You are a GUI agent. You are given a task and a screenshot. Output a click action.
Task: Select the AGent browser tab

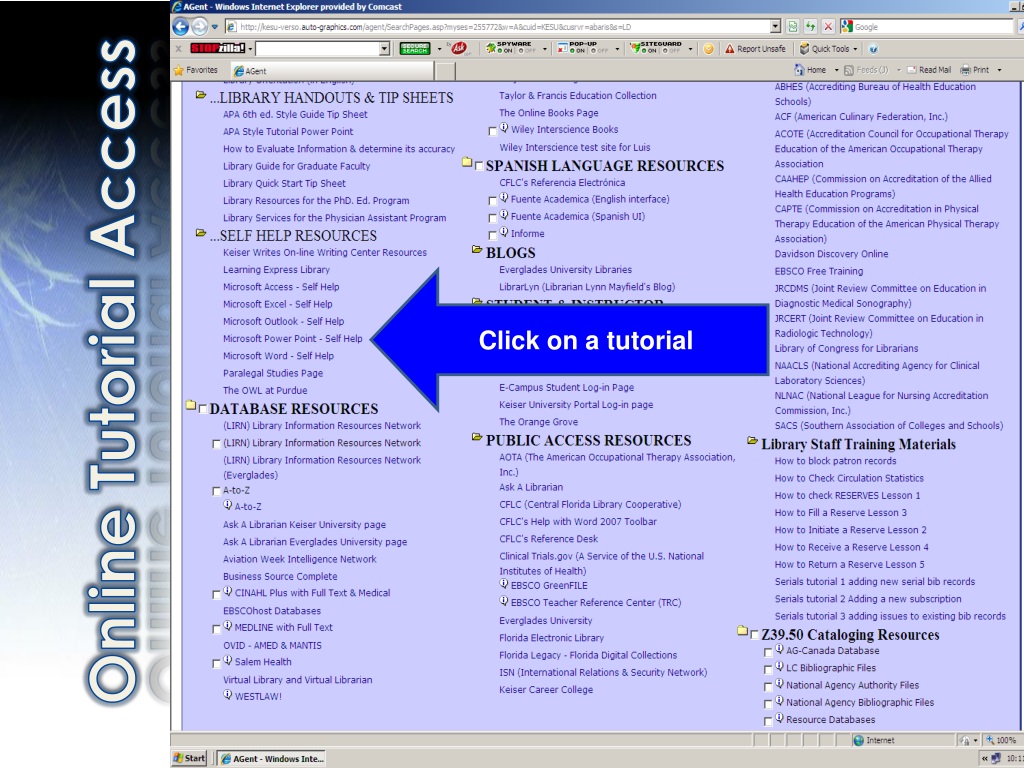tap(331, 71)
